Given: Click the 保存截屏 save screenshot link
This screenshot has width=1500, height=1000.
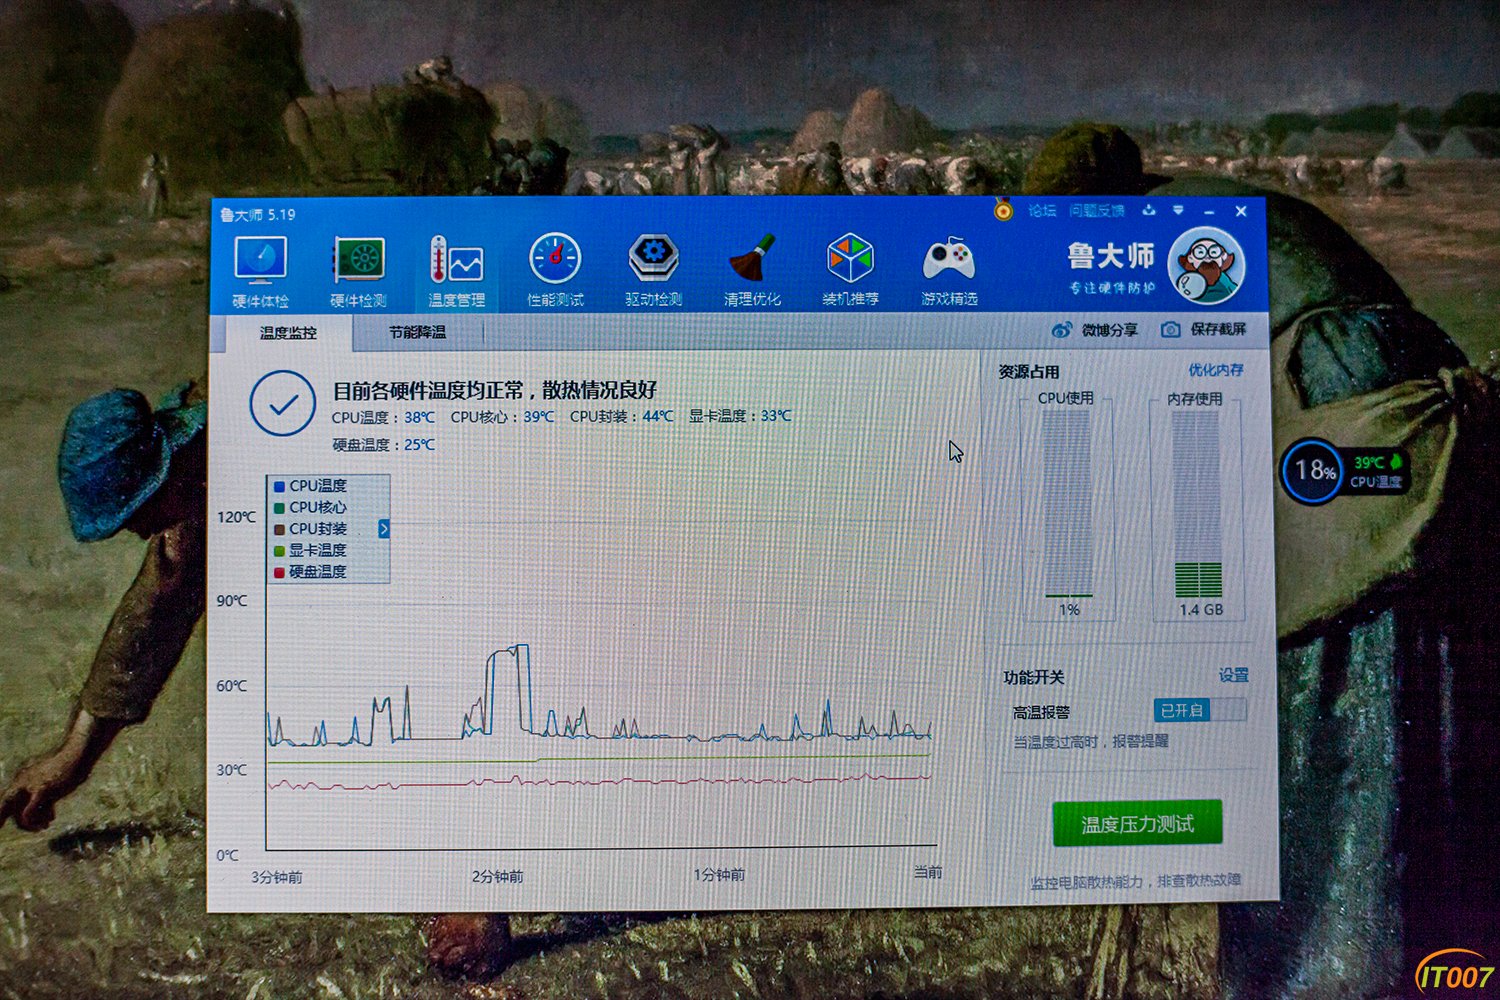Looking at the screenshot, I should [1218, 329].
